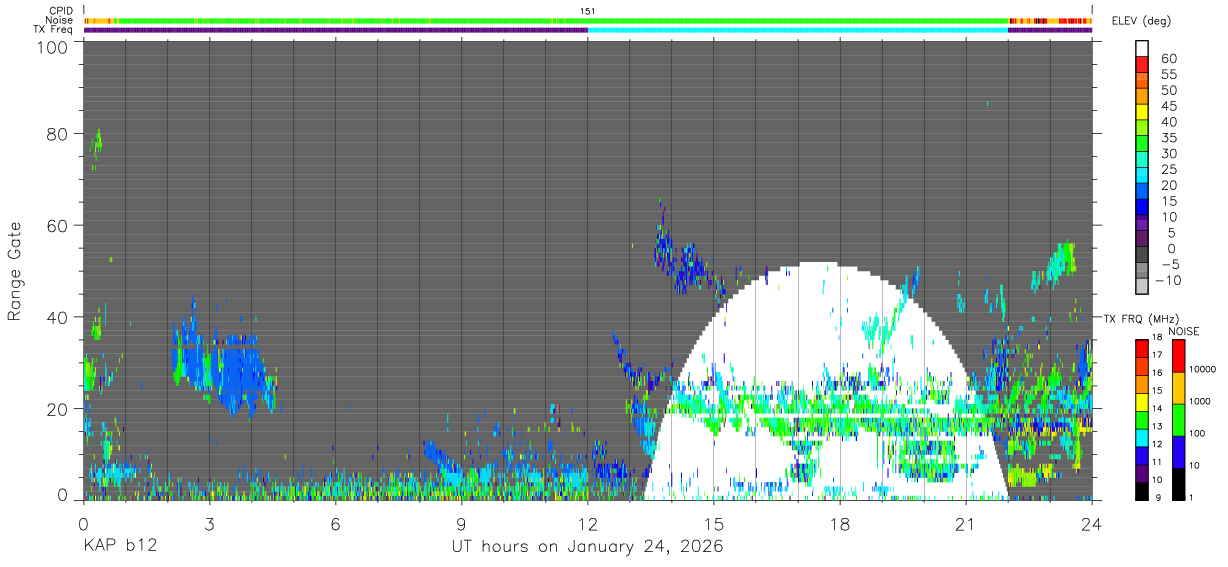Click the 10000 label on the NOISE legend

coord(1203,369)
